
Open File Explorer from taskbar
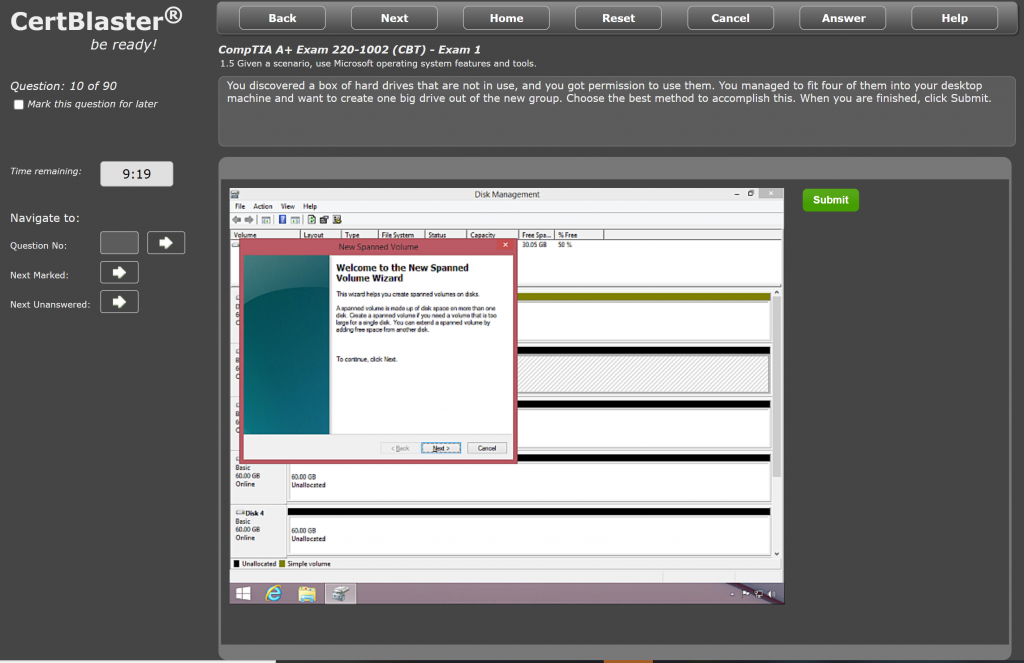tap(307, 593)
